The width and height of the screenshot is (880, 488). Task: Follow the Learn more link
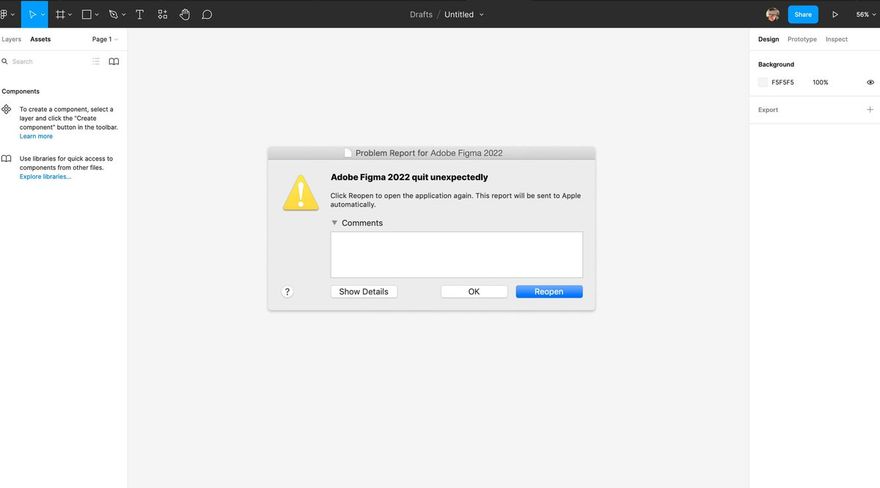click(x=36, y=136)
